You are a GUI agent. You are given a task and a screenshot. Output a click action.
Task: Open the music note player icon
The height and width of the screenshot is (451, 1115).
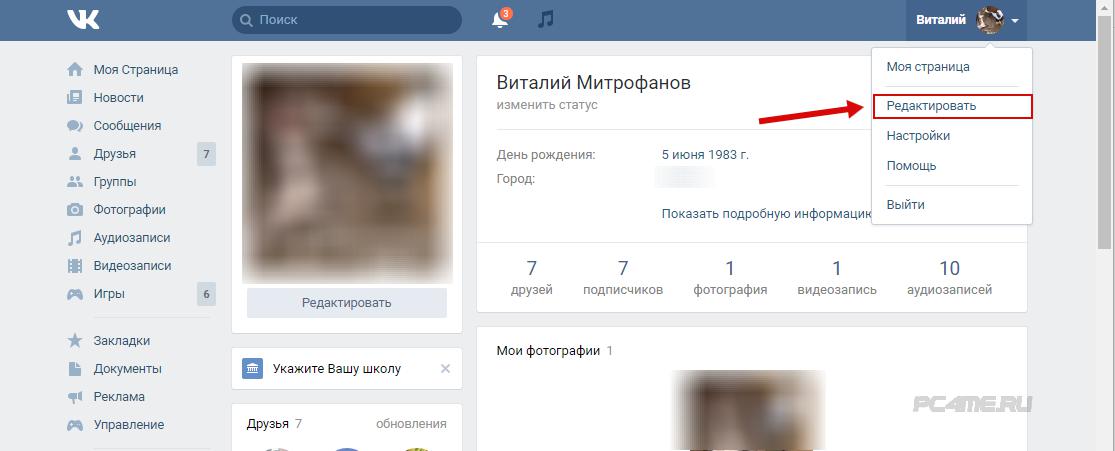pos(545,19)
